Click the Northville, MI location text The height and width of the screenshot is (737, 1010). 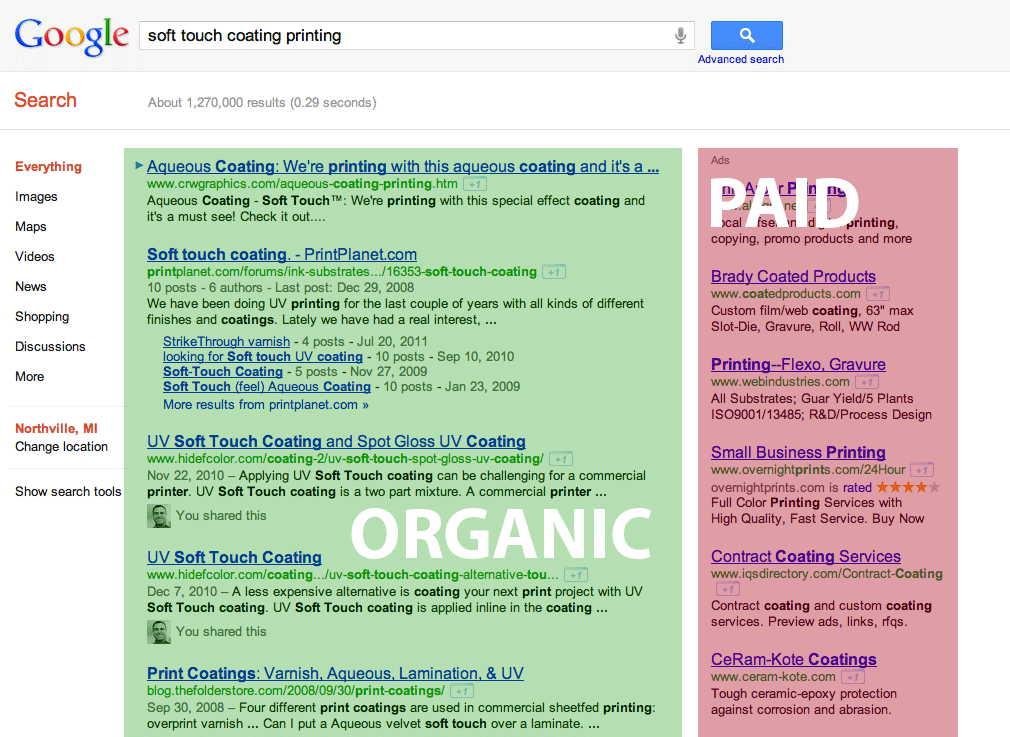coord(56,428)
